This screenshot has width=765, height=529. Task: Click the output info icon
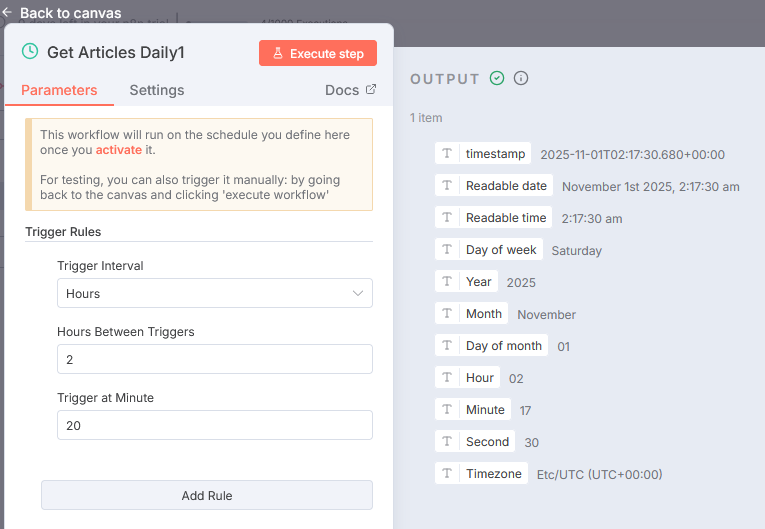pyautogui.click(x=521, y=78)
